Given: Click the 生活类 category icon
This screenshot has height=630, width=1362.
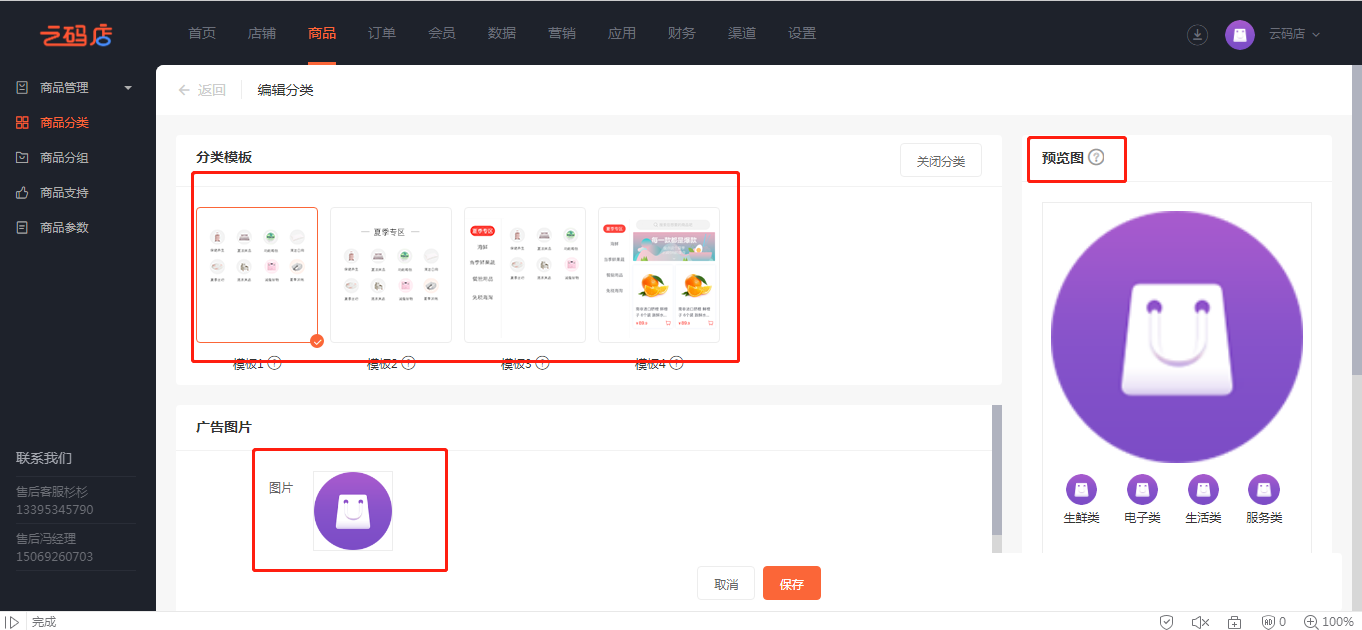Looking at the screenshot, I should (x=1203, y=489).
